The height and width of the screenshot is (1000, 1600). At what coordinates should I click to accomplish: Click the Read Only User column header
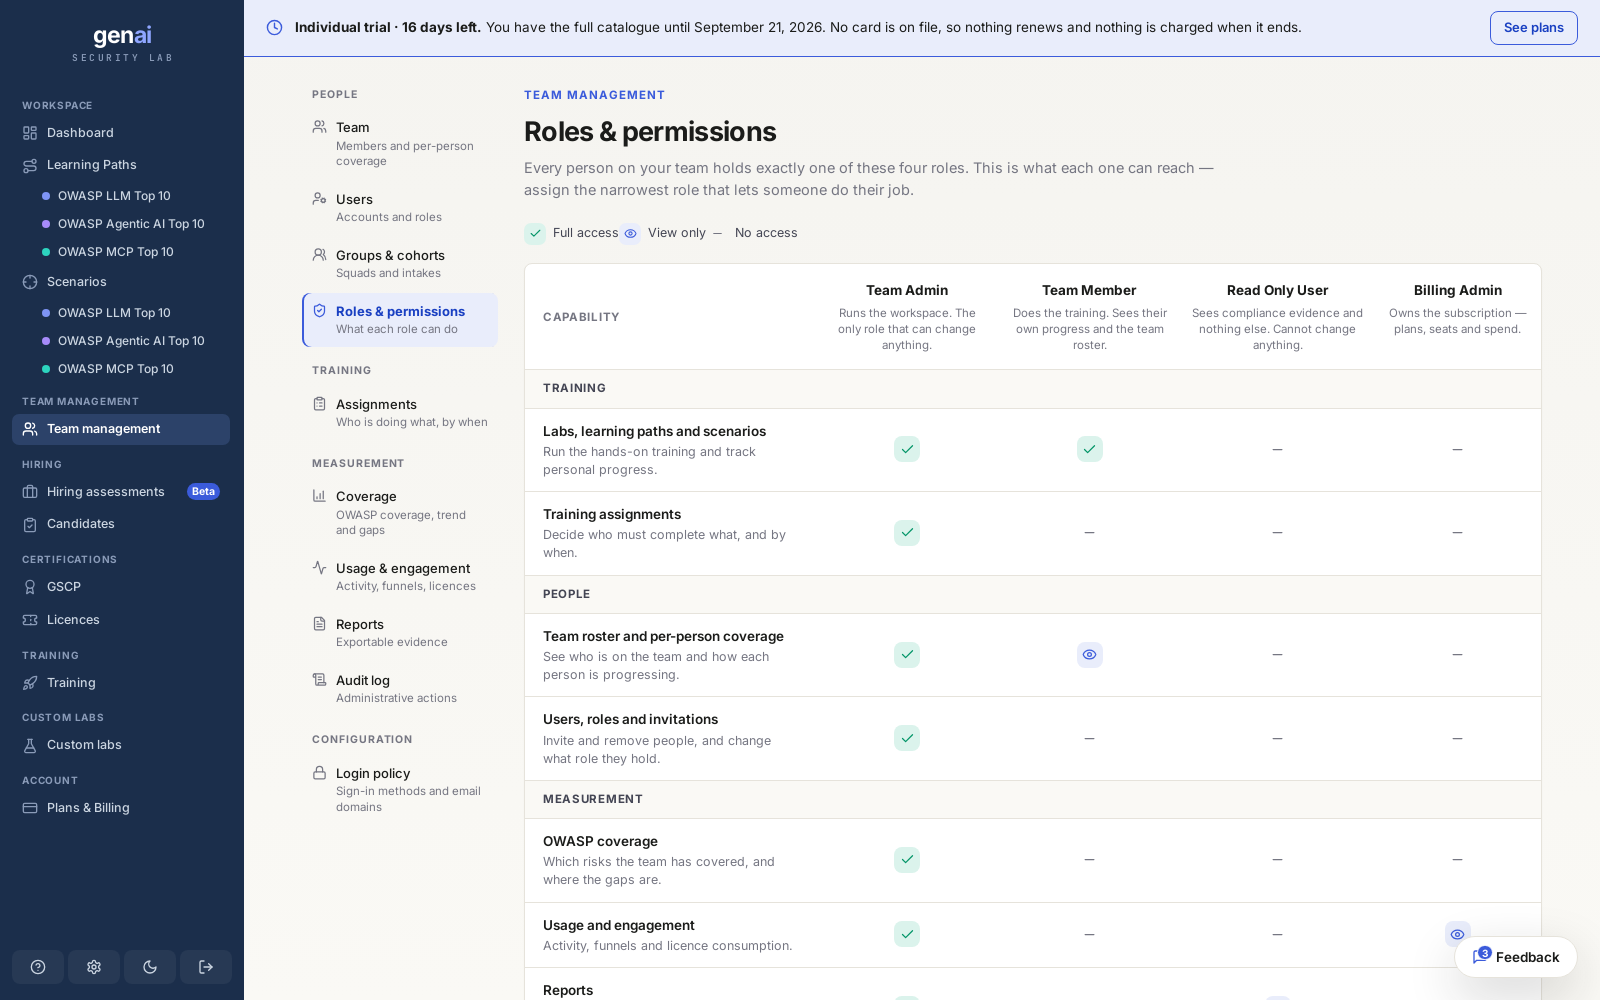(x=1278, y=290)
